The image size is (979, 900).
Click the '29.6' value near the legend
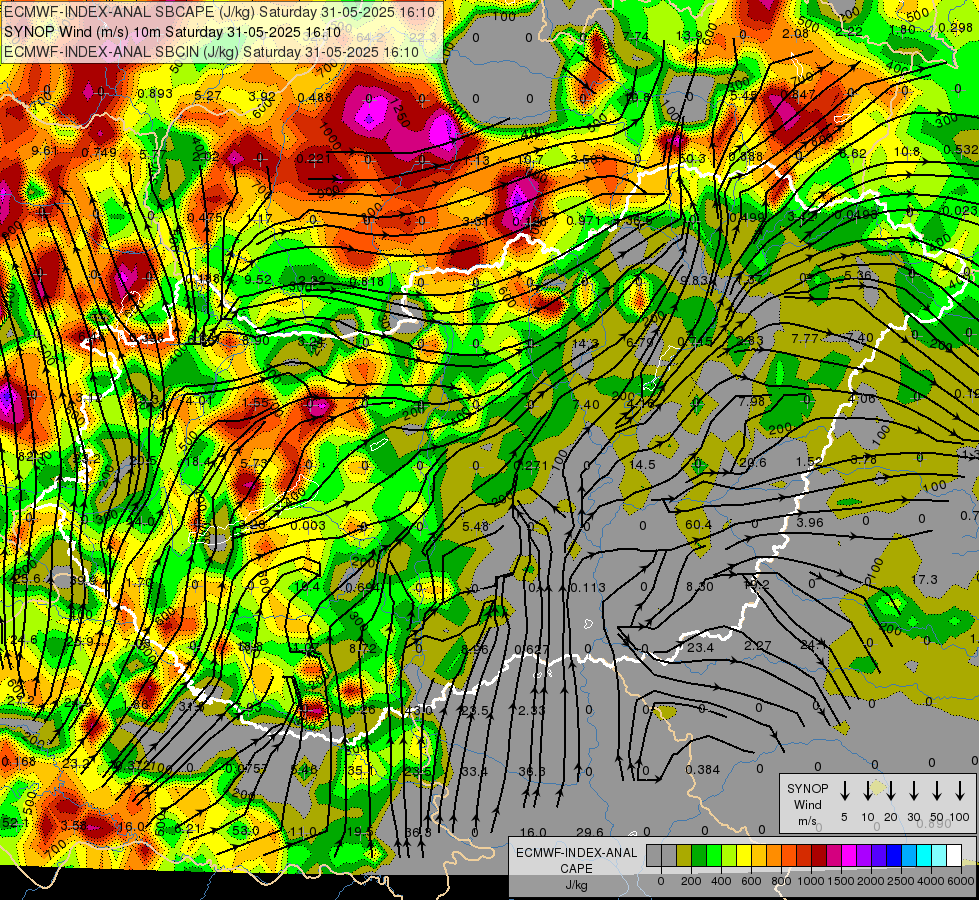point(589,832)
